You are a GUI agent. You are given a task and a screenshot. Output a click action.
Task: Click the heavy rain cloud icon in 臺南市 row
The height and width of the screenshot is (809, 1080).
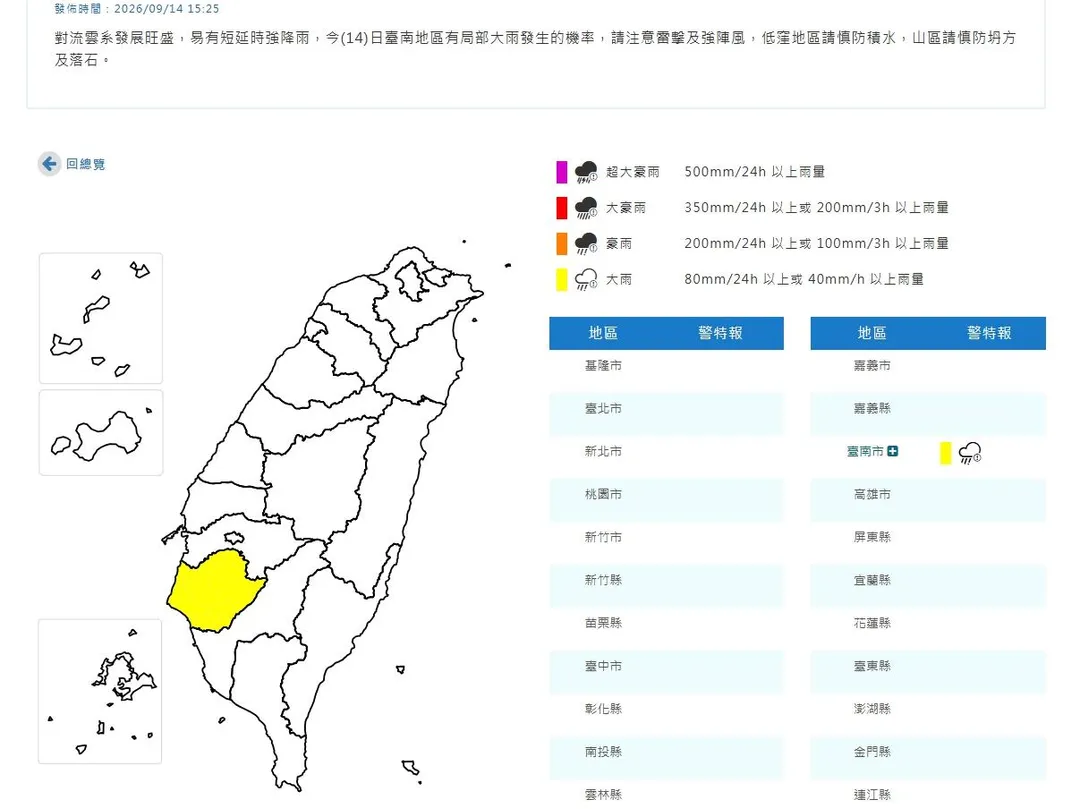click(970, 452)
